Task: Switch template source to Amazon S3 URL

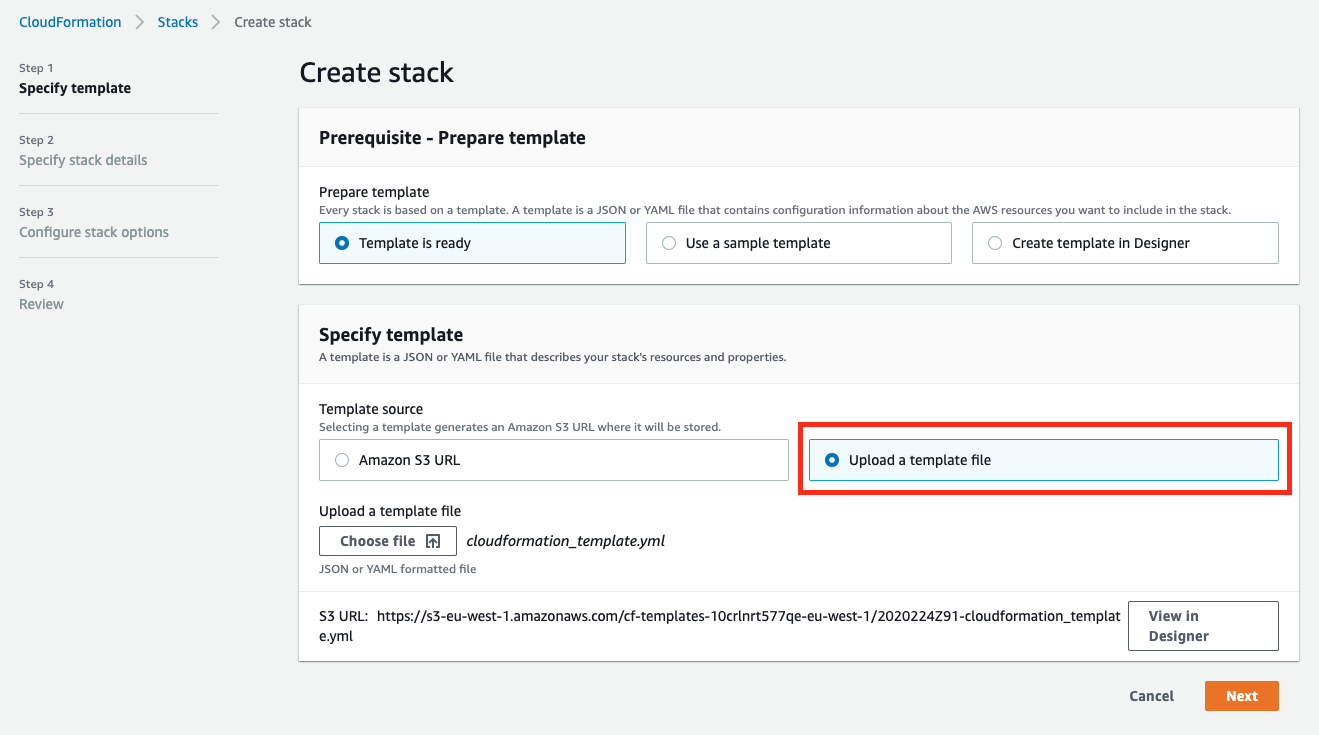Action: pyautogui.click(x=342, y=460)
